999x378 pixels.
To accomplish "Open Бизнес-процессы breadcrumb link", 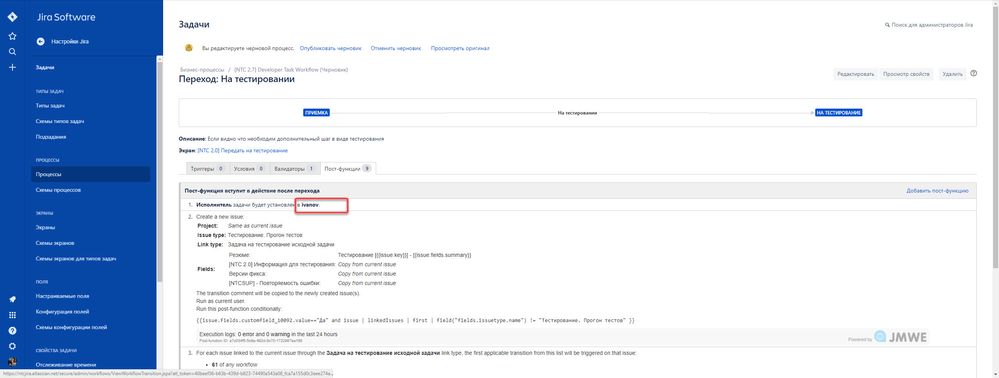I will point(201,69).
